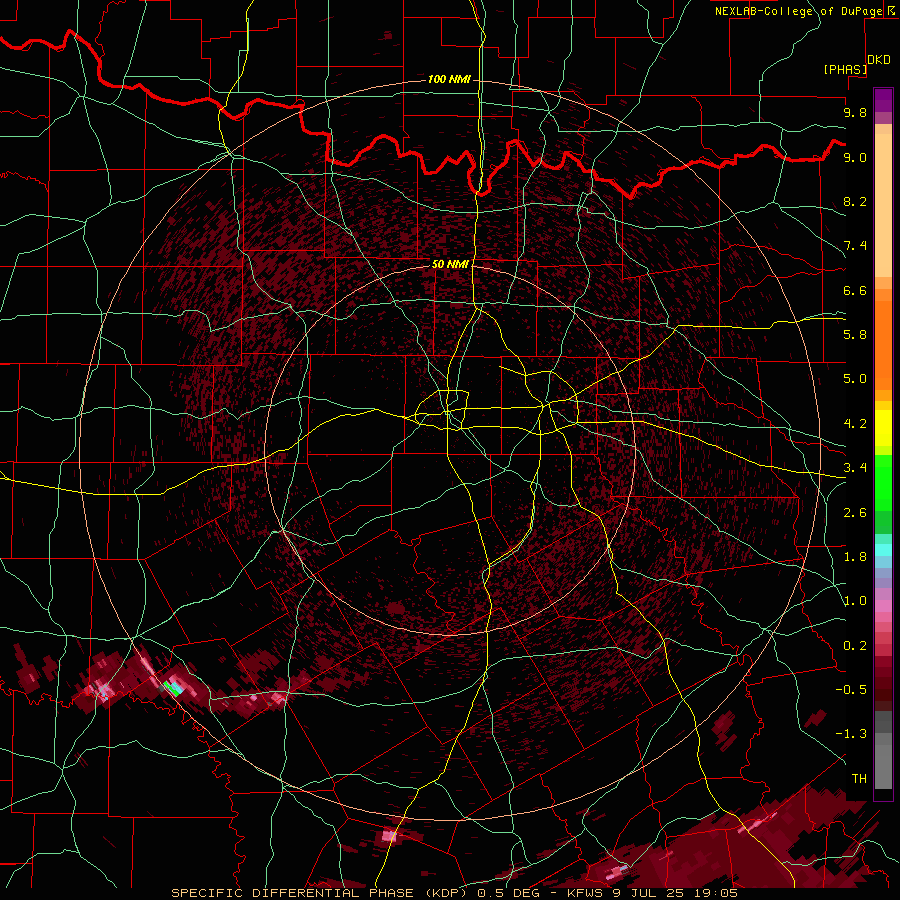Click the green-cyan high KDP storm core
Image resolution: width=900 pixels, height=900 pixels.
173,688
